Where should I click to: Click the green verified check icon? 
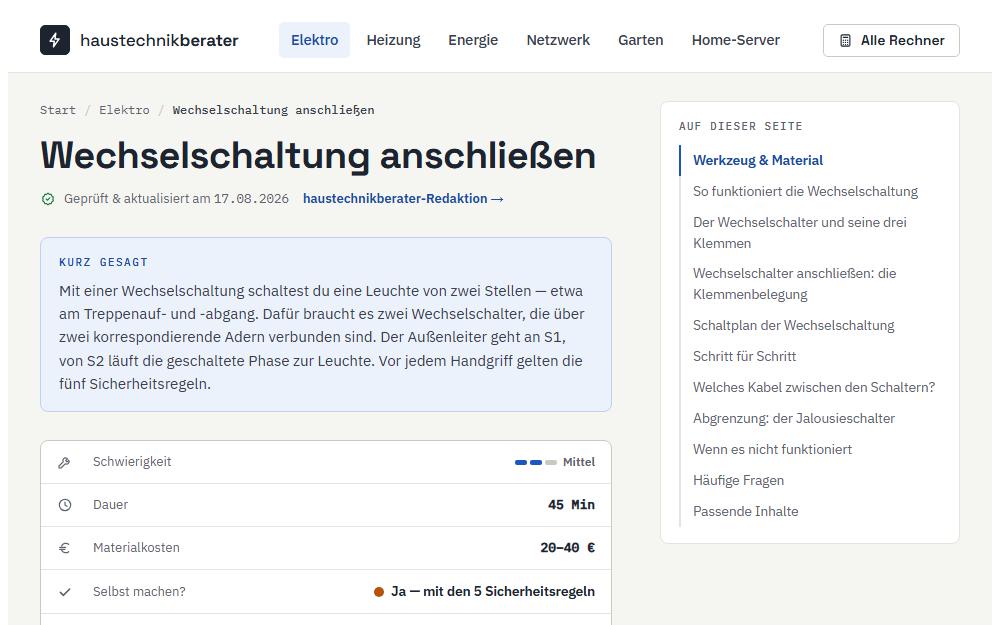pos(48,199)
